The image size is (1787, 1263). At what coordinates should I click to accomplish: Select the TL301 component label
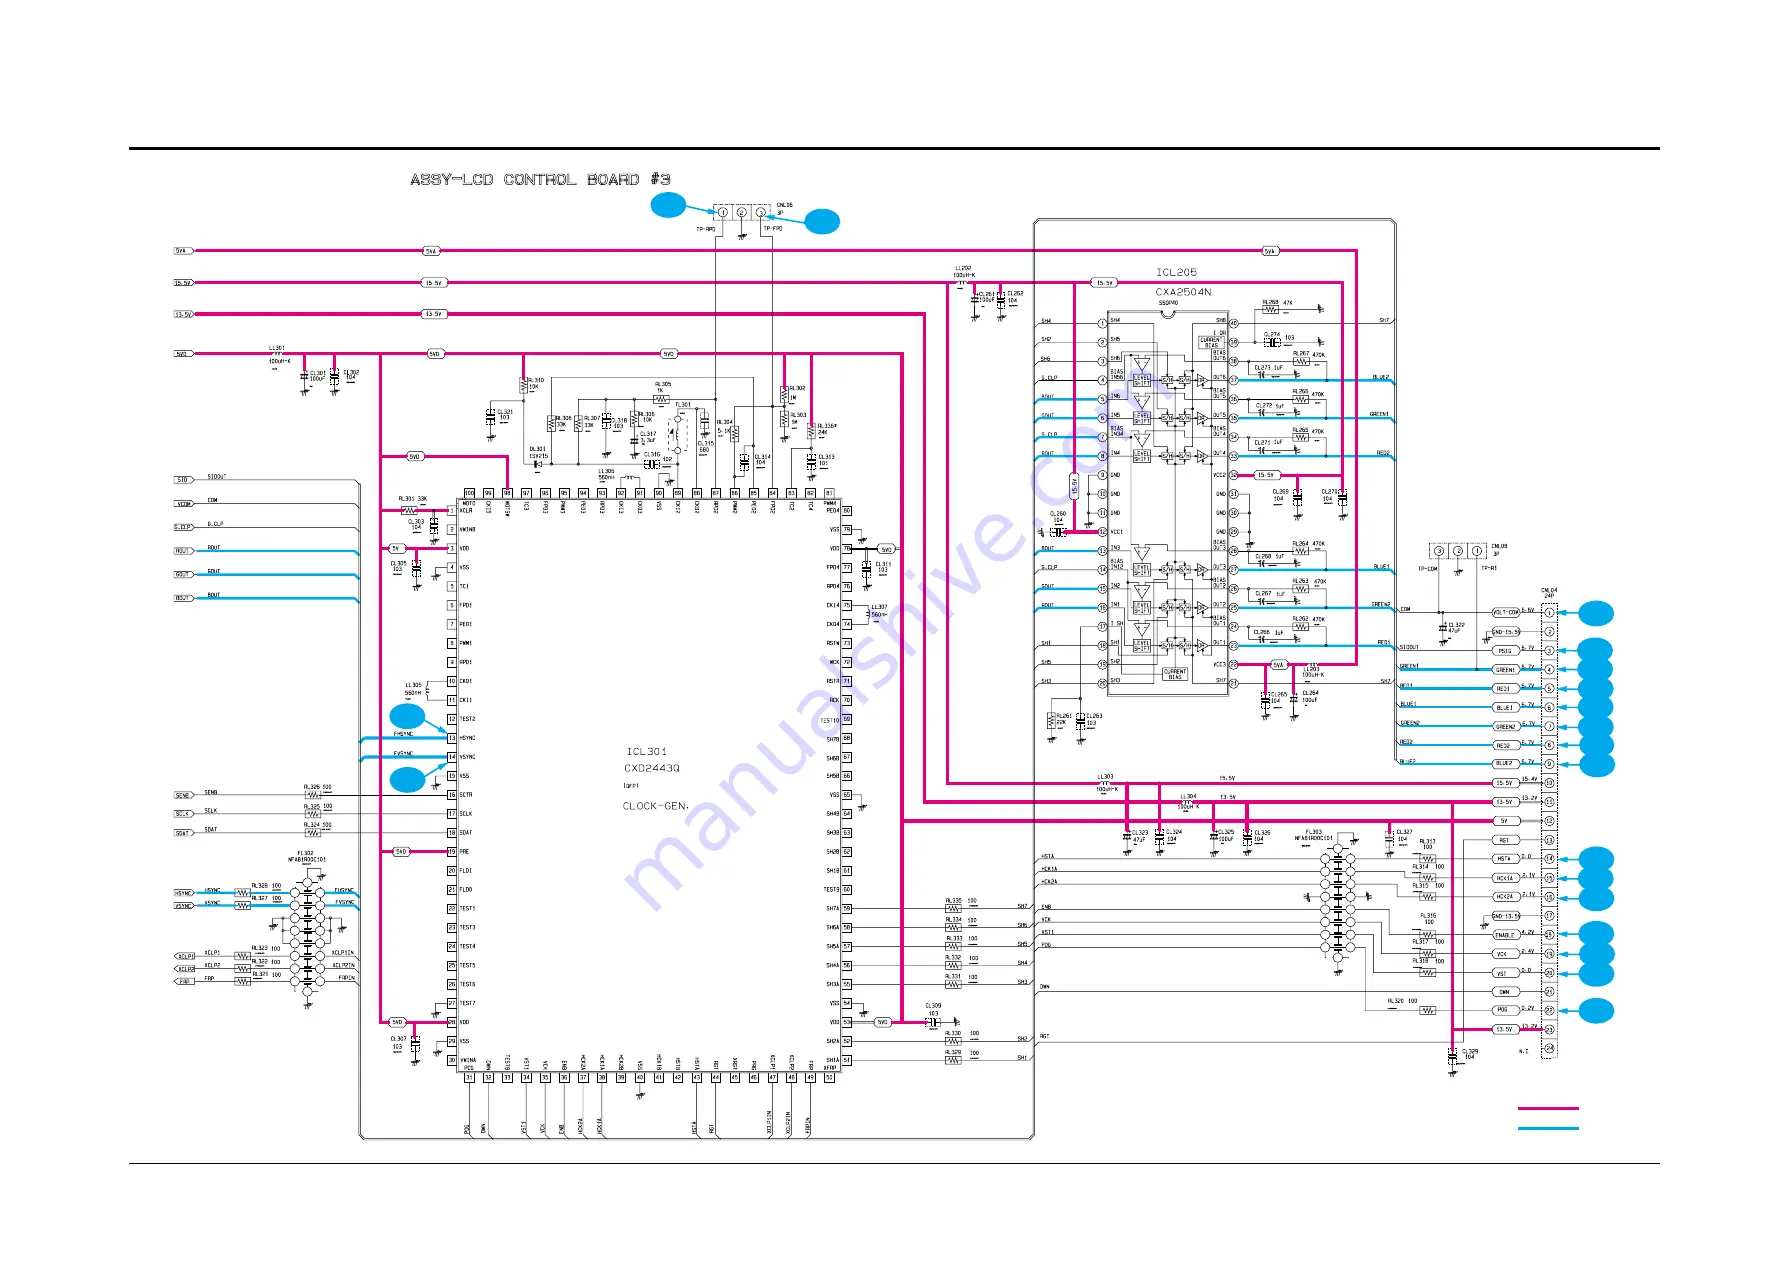(x=683, y=405)
